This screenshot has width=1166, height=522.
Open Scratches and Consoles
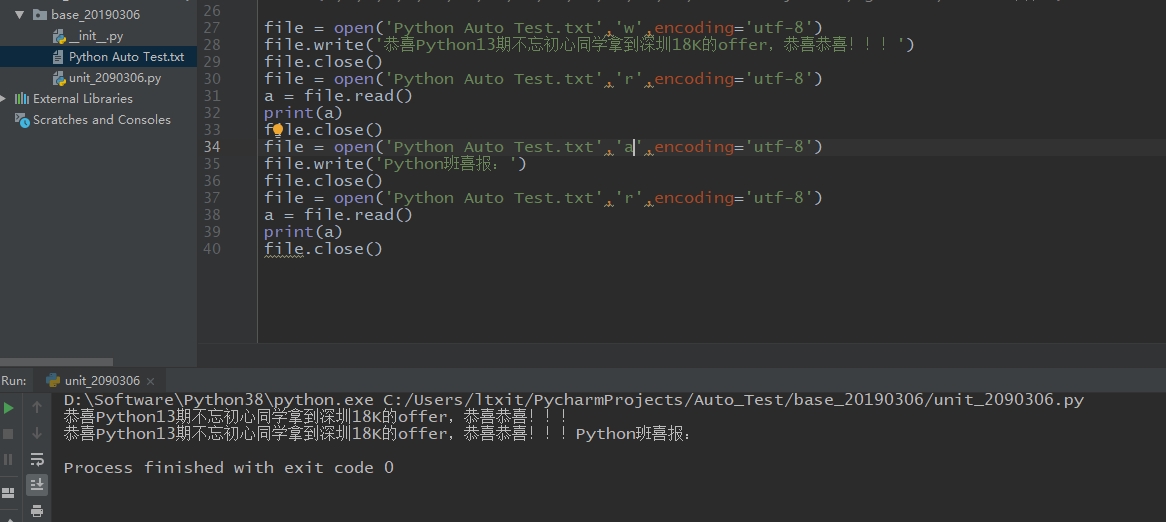[x=101, y=120]
